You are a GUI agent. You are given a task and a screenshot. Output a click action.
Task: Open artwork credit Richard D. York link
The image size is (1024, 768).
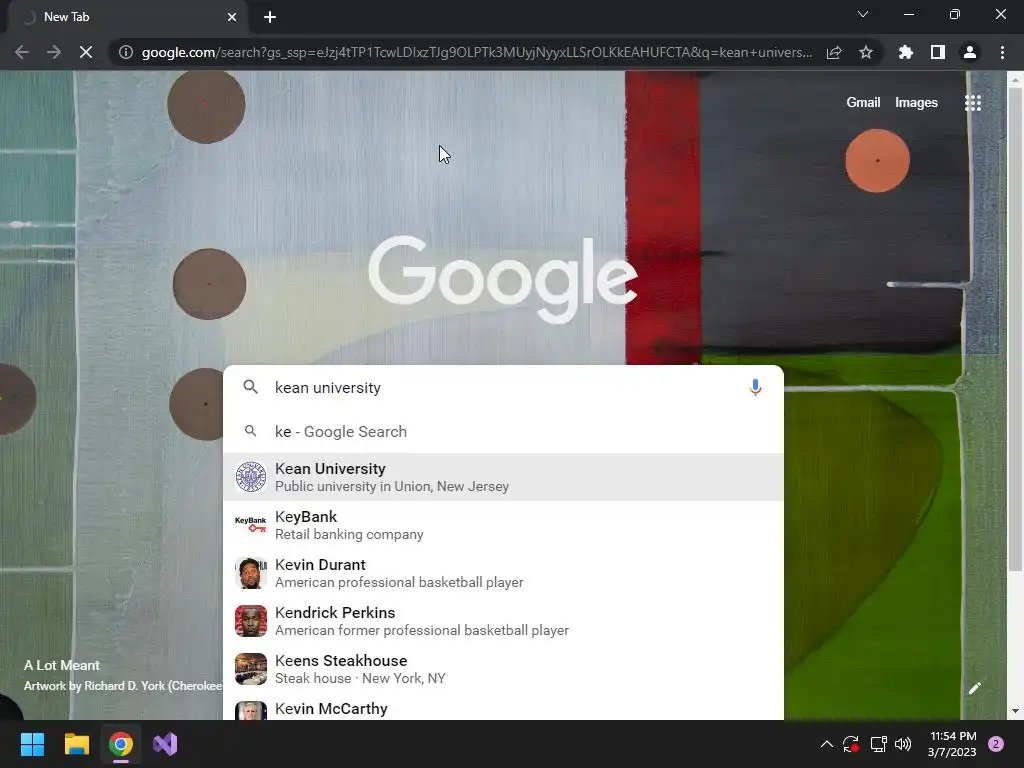(123, 686)
